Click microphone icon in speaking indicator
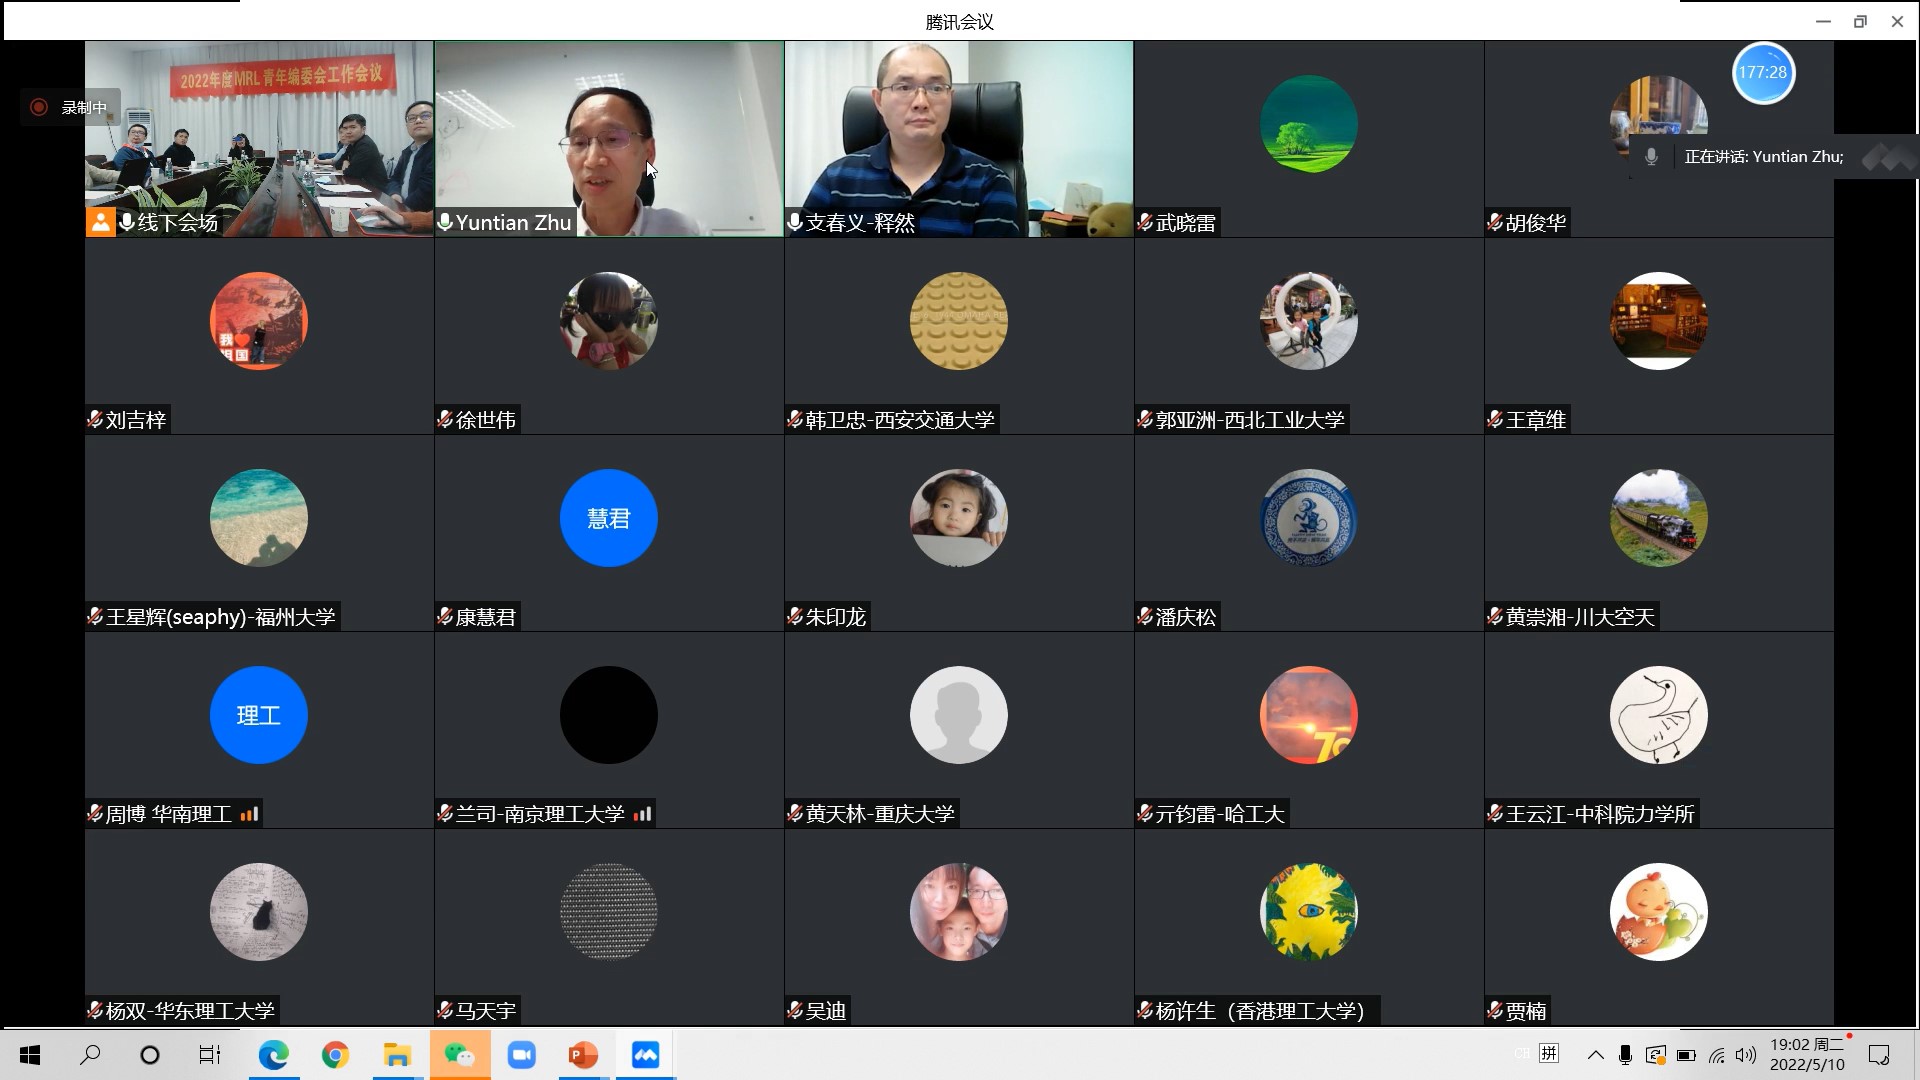The height and width of the screenshot is (1080, 1920). point(1651,157)
